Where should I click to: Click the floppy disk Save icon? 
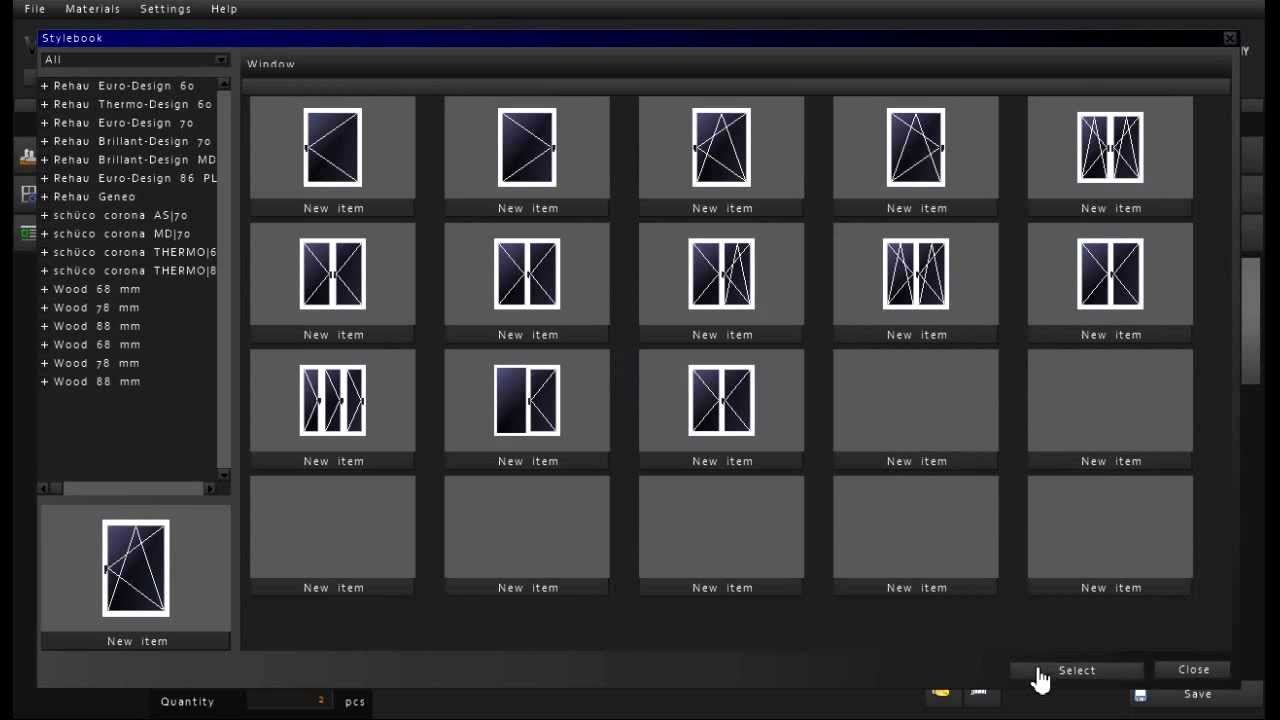1140,695
